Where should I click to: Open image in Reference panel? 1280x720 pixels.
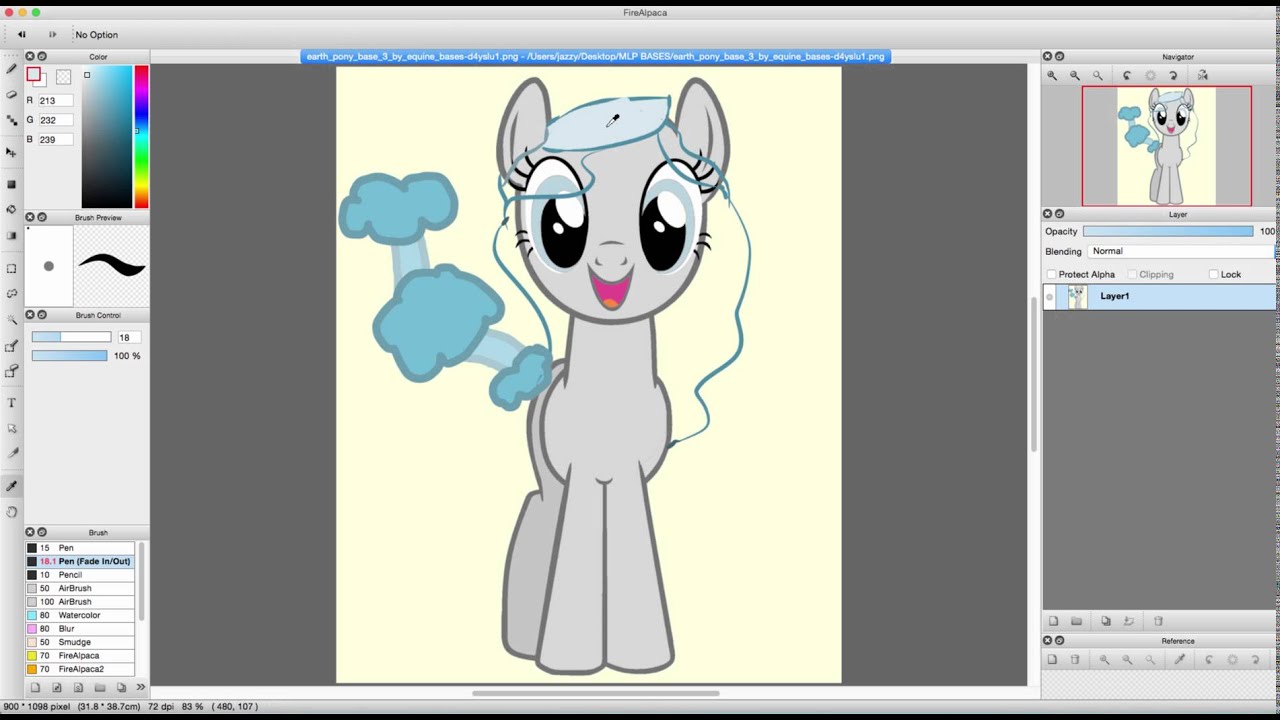click(x=1052, y=660)
